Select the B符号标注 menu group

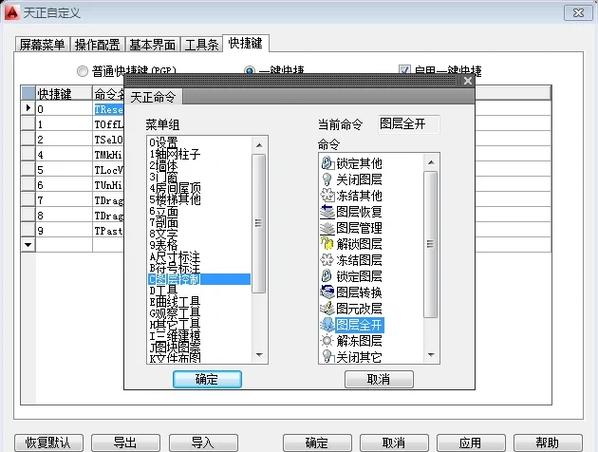coord(199,268)
